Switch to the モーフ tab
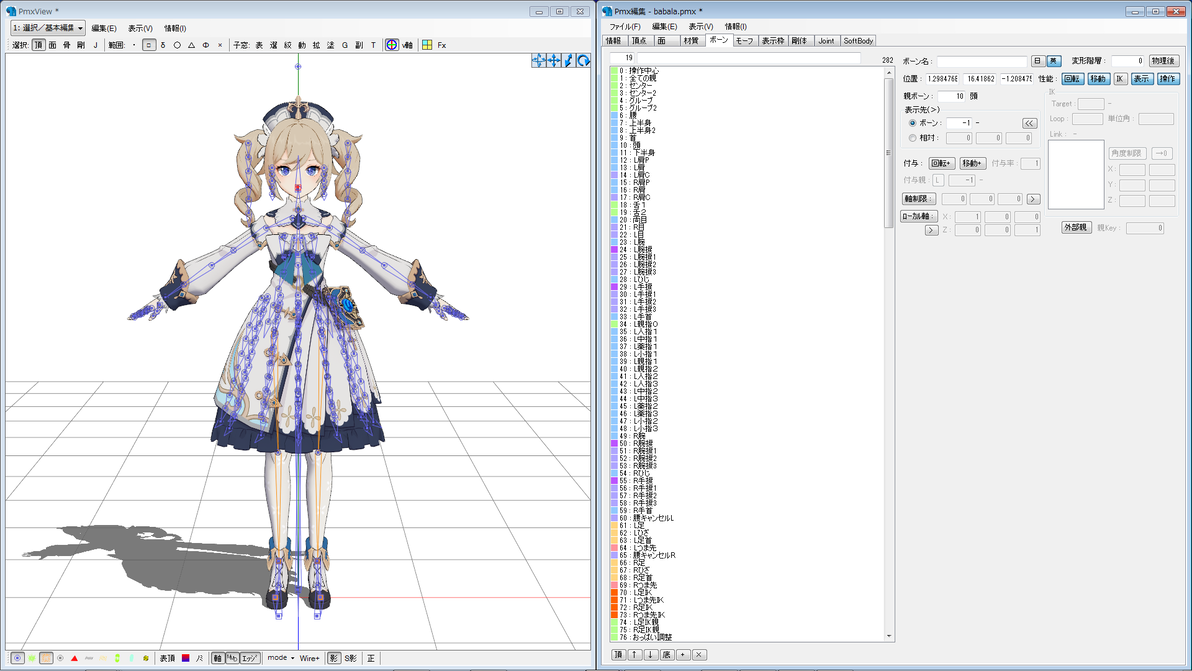Screen dimensions: 1192x671 click(x=745, y=41)
